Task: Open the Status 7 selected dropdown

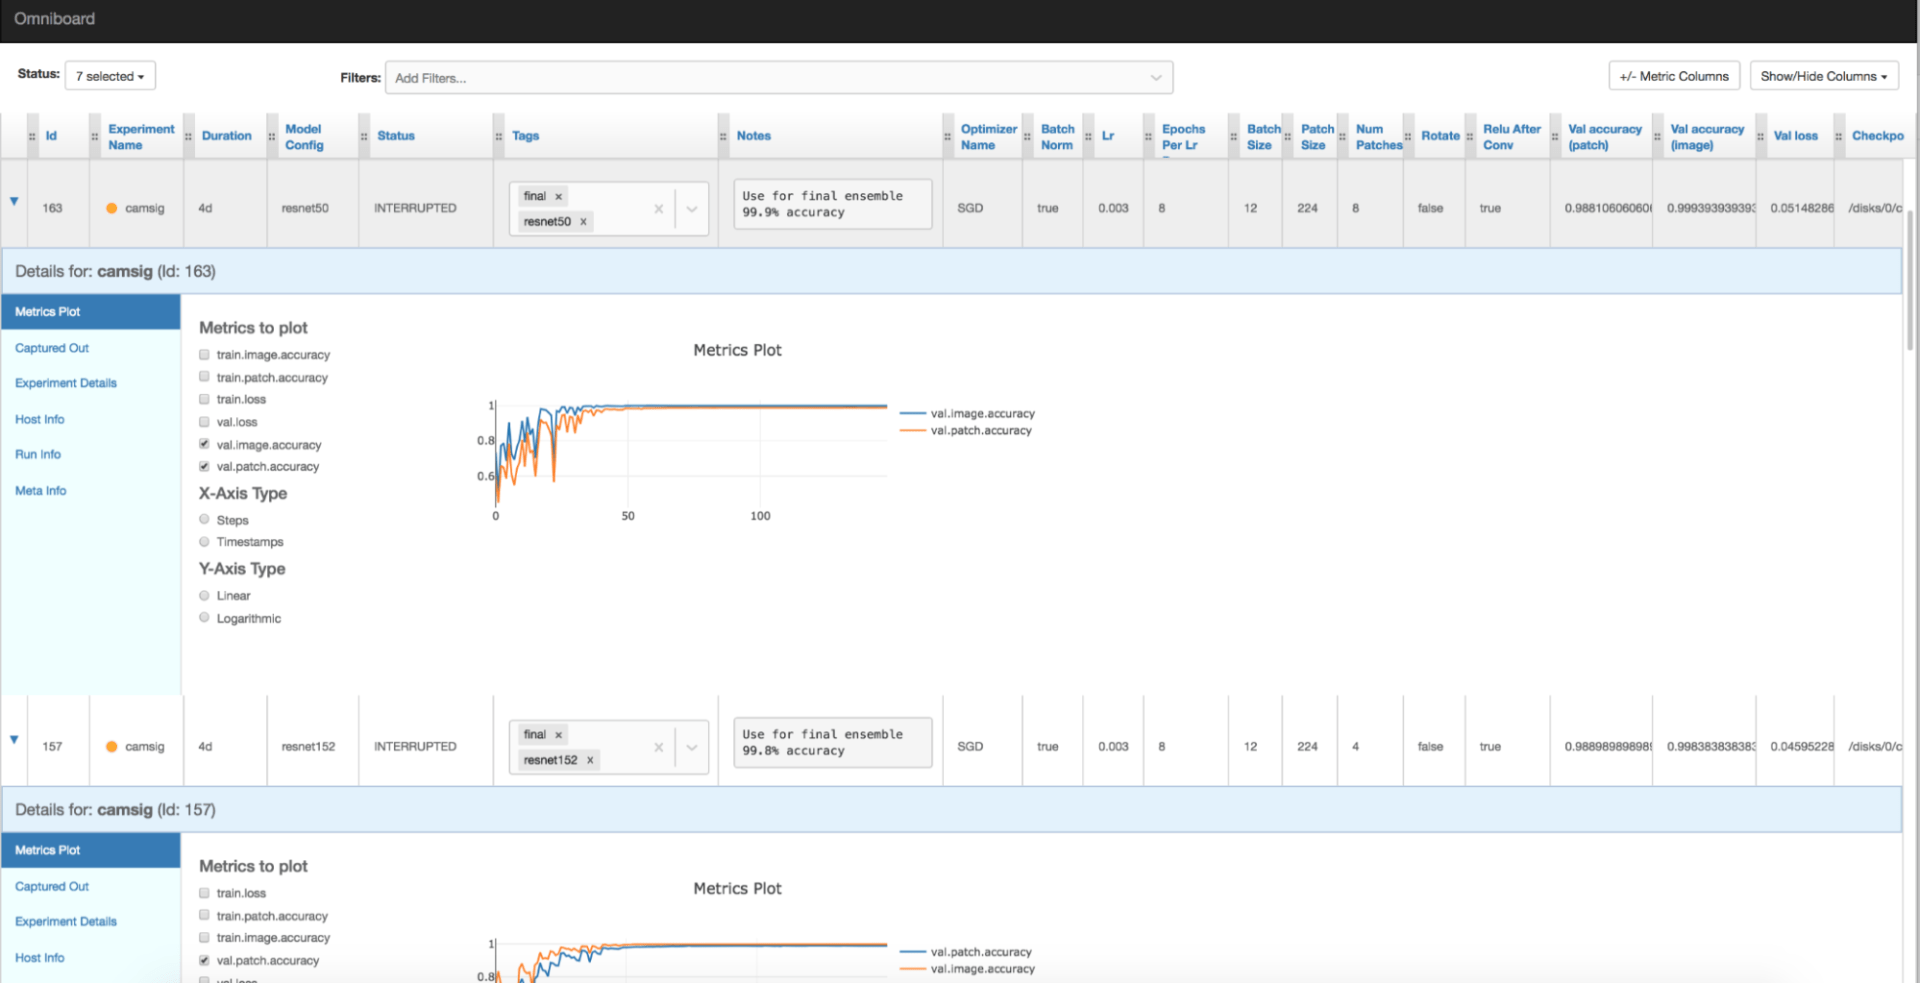Action: pyautogui.click(x=110, y=76)
